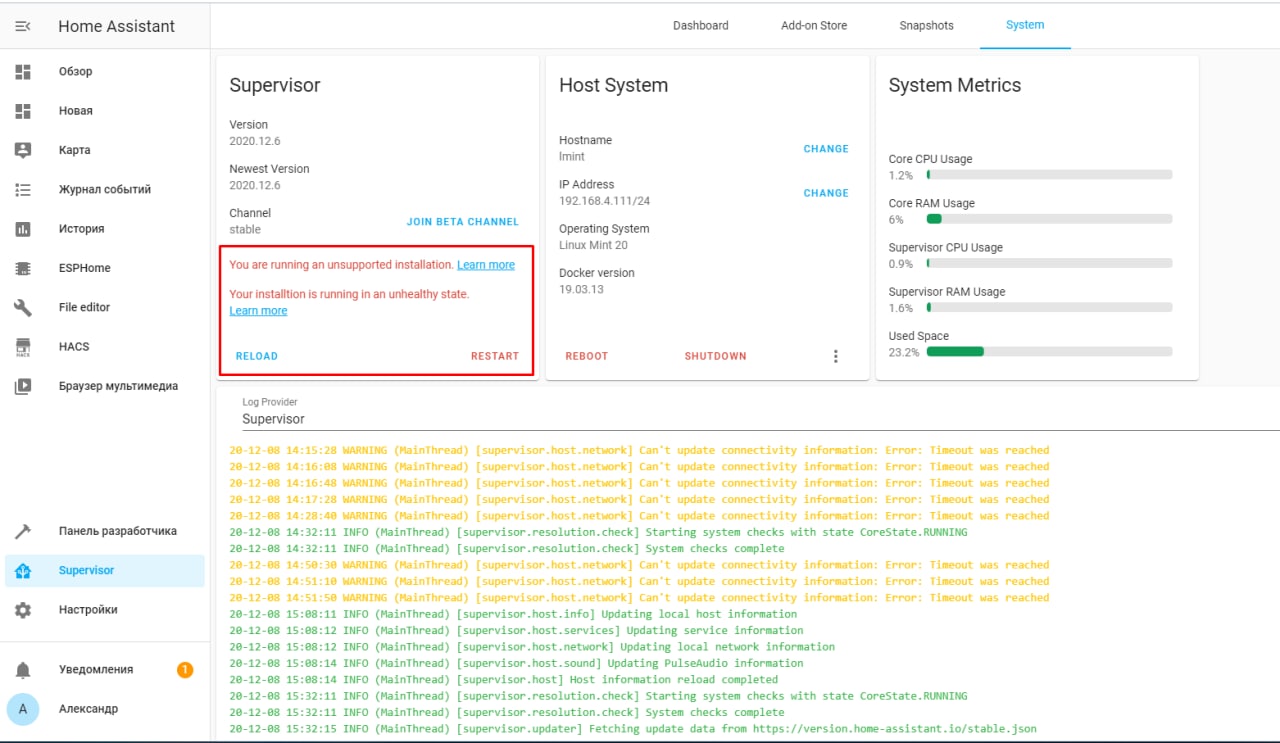Image resolution: width=1280 pixels, height=743 pixels.
Task: Collapse the sidebar with the menu icon
Action: (x=23, y=26)
